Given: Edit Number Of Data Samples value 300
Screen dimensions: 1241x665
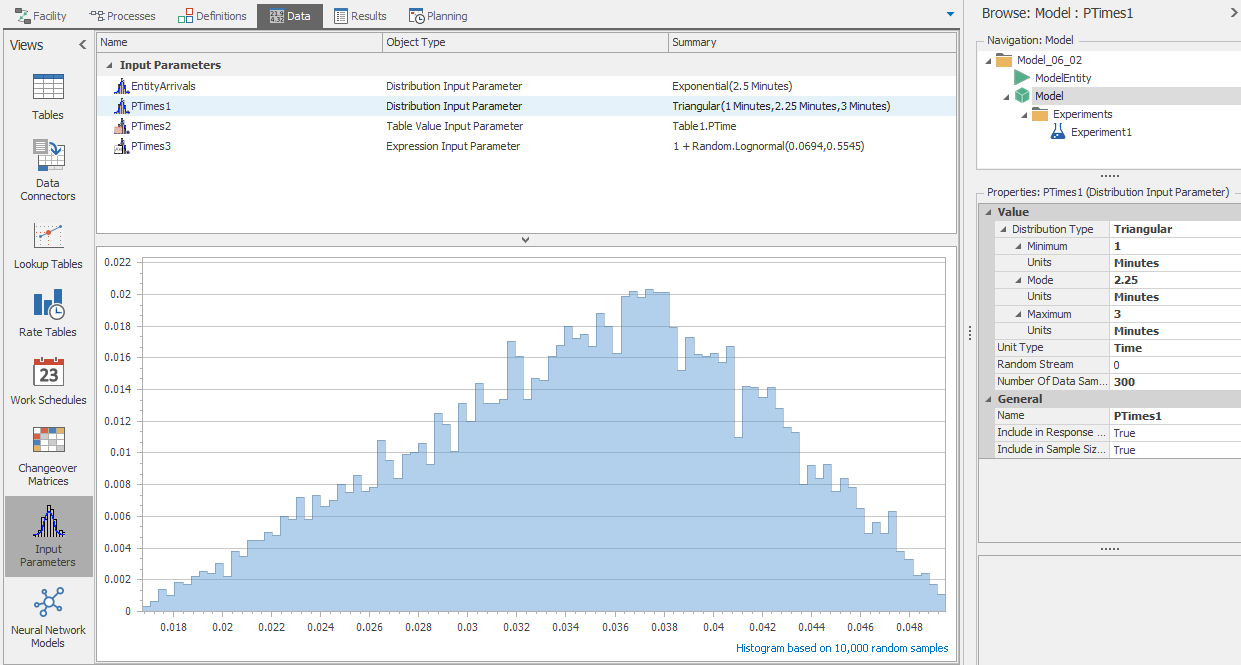Looking at the screenshot, I should click(x=1175, y=382).
